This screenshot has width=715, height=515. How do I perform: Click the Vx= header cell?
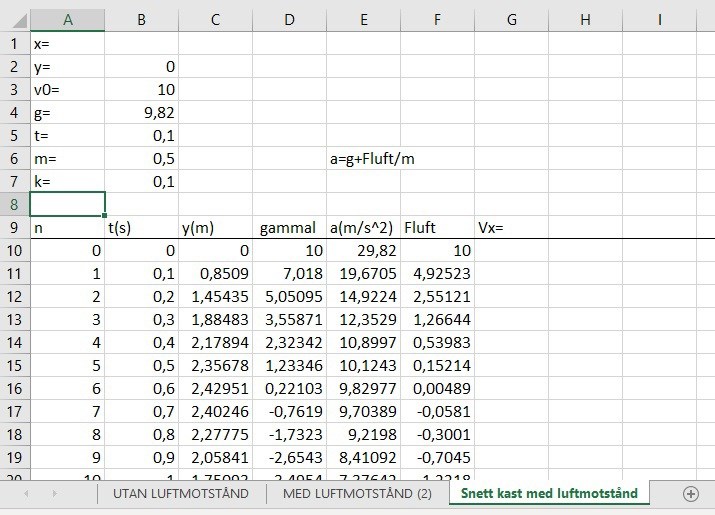point(511,228)
